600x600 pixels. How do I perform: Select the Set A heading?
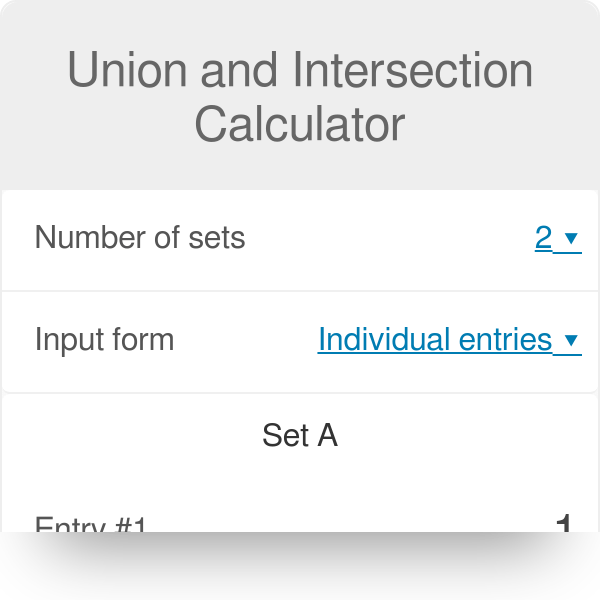[x=300, y=435]
